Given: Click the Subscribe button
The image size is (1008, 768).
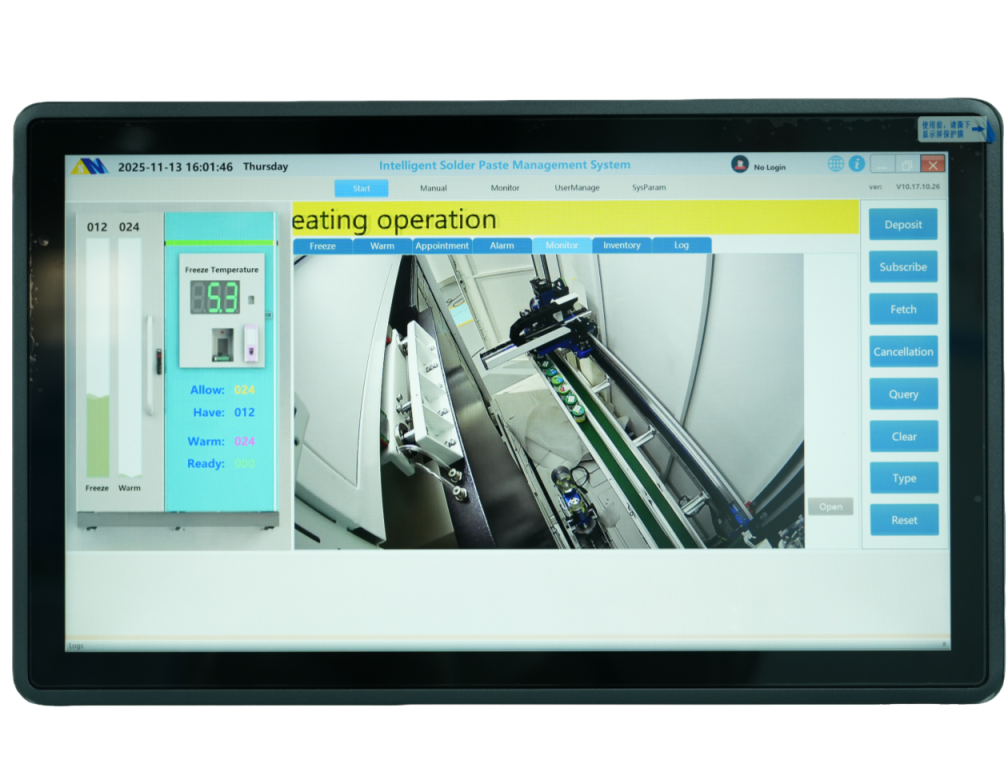Looking at the screenshot, I should (903, 267).
